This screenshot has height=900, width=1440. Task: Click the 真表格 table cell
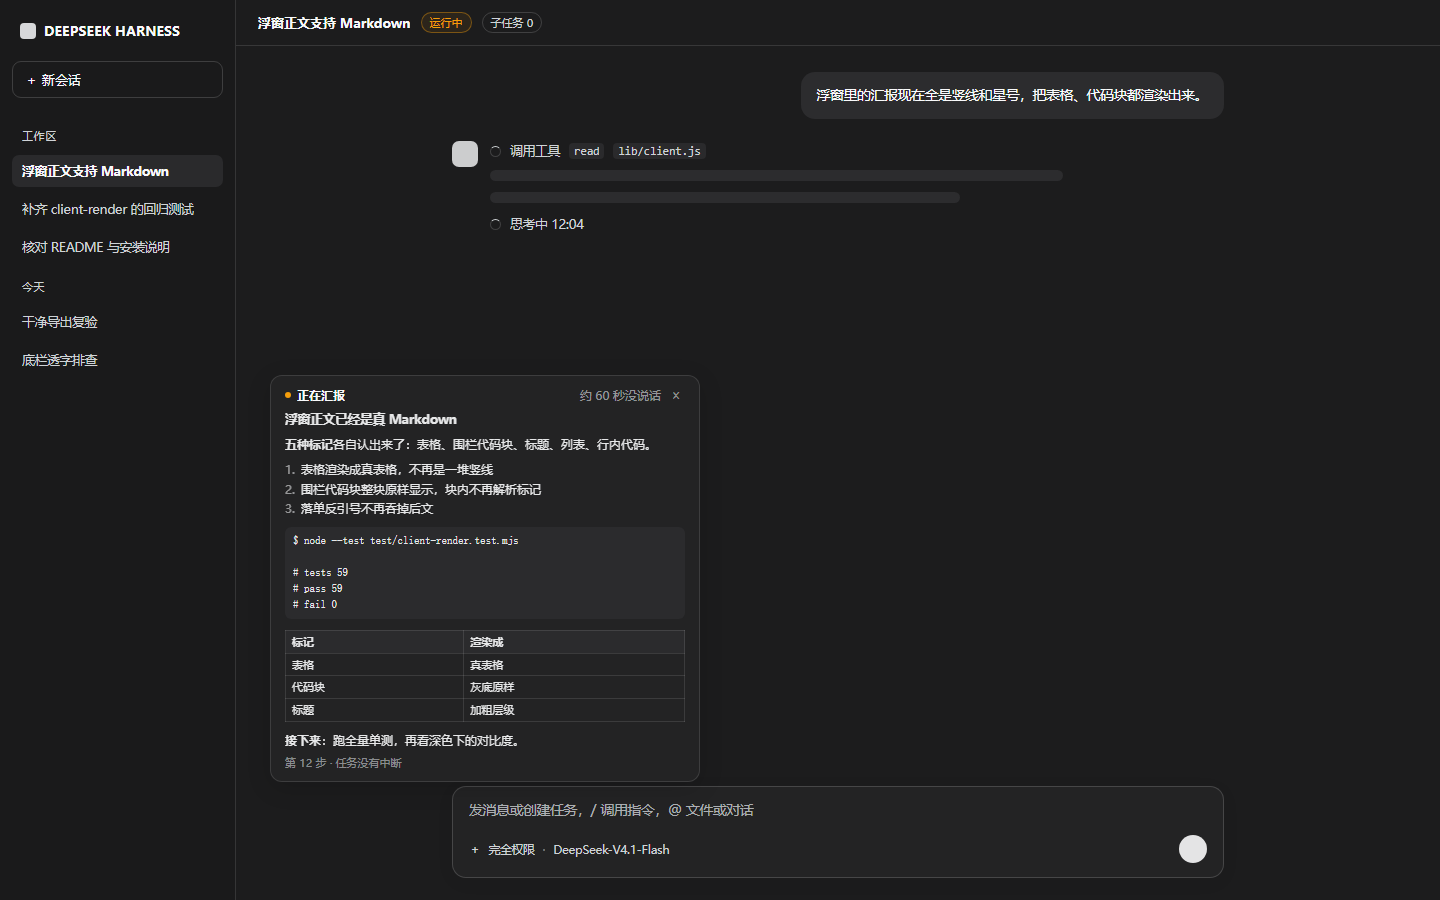[574, 665]
